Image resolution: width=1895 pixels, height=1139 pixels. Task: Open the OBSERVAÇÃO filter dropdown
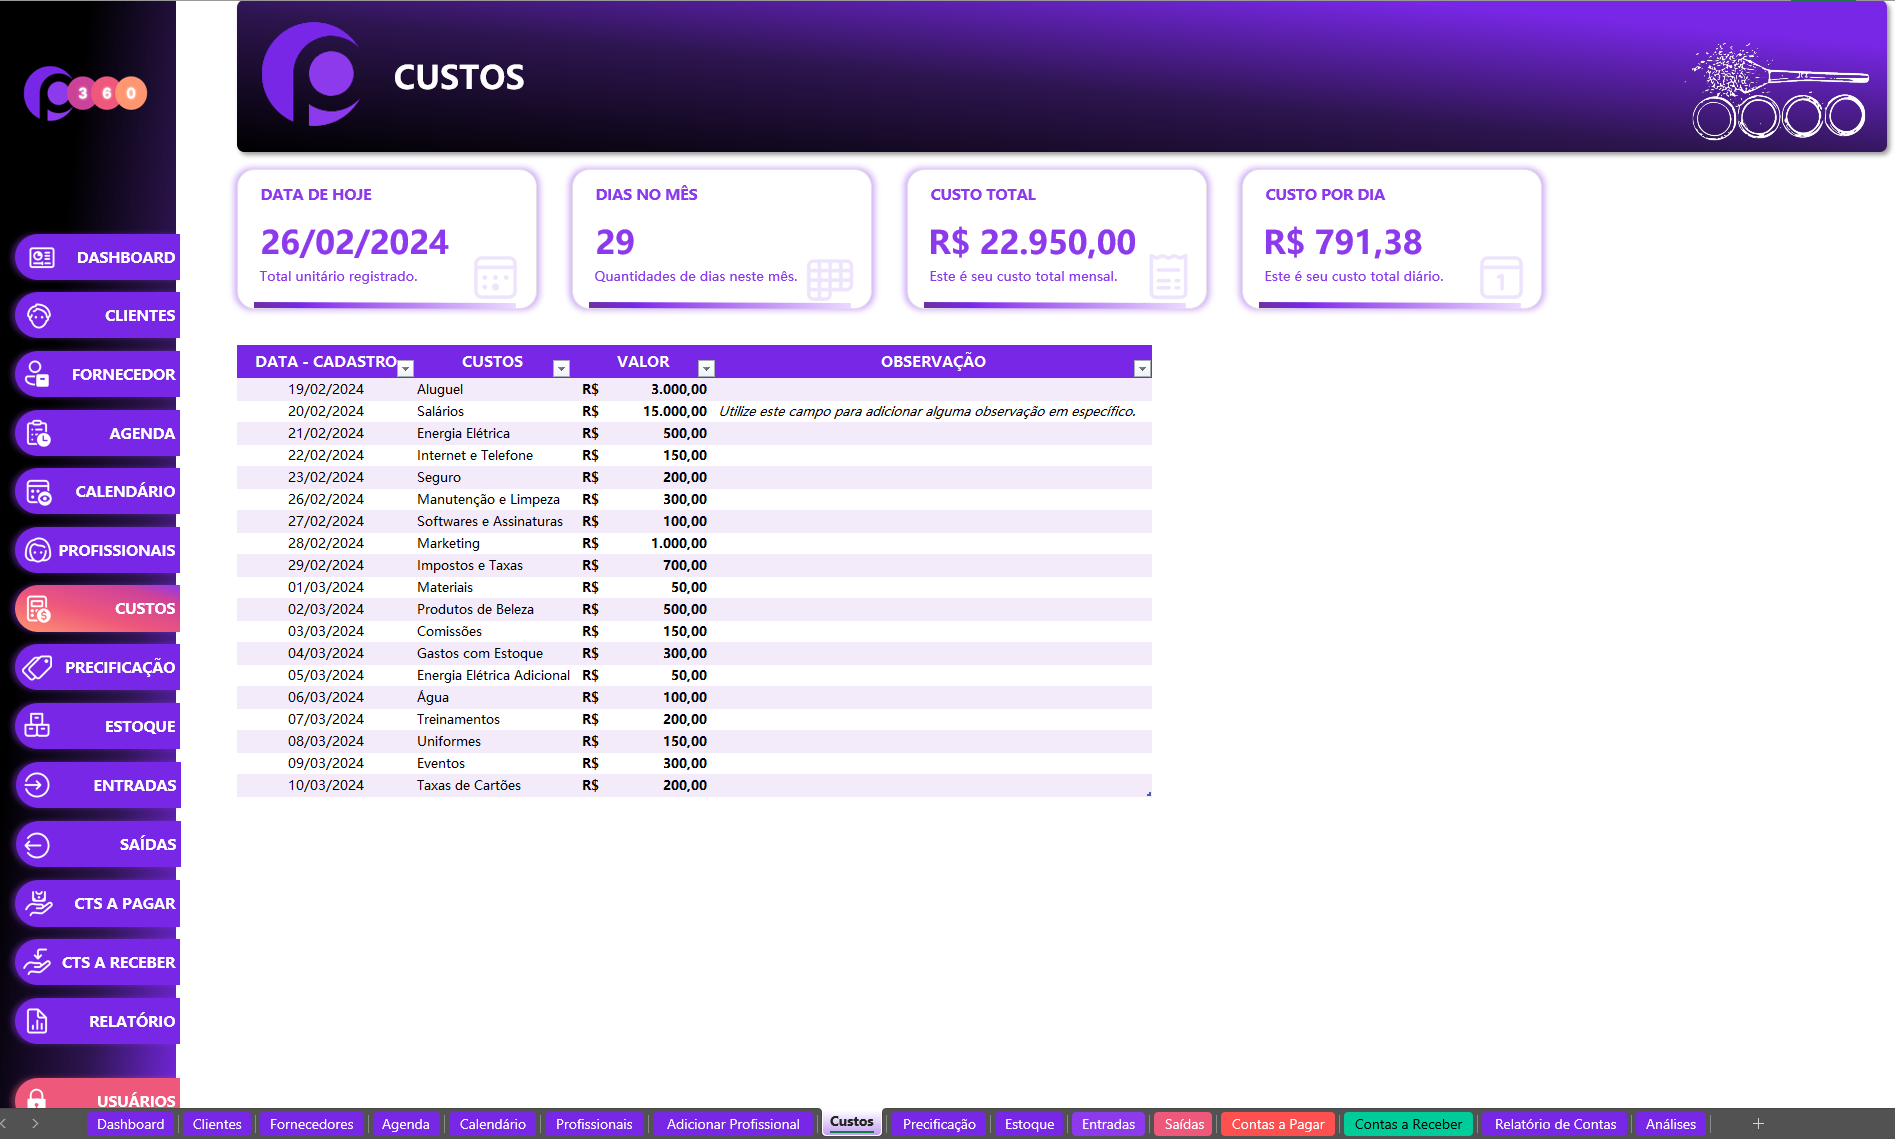(1141, 367)
